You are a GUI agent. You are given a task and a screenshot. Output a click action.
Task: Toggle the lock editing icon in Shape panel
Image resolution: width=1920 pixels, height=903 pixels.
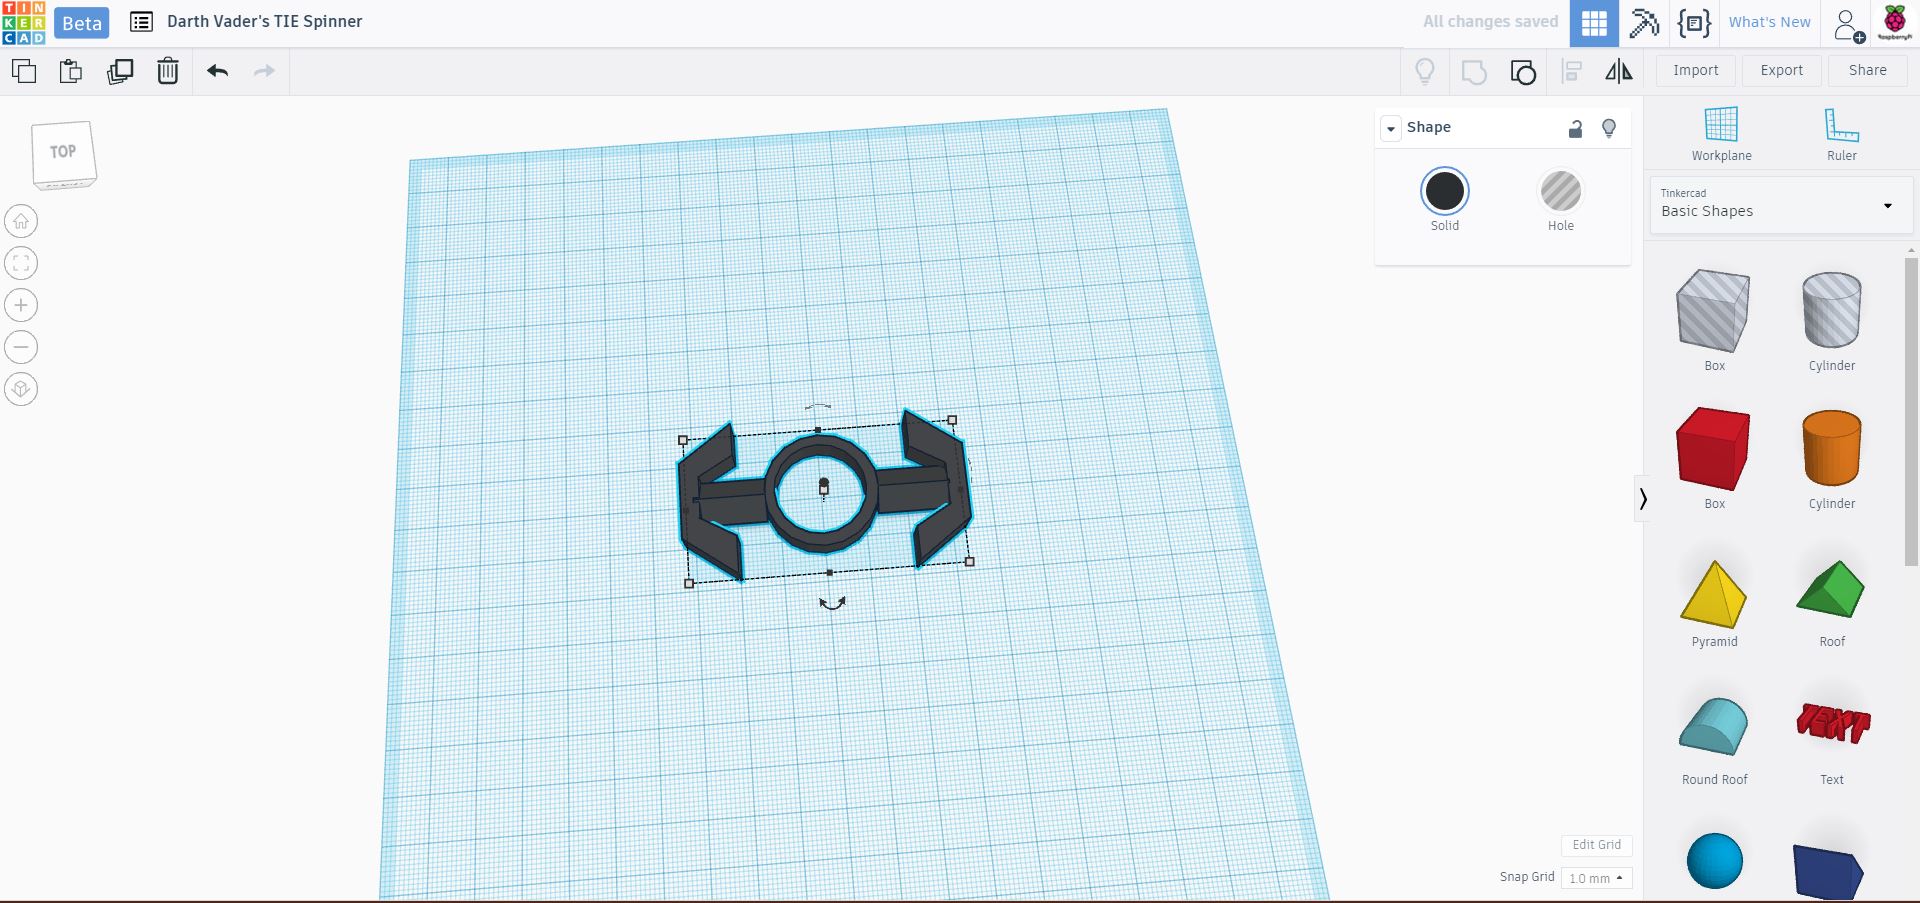coord(1575,128)
